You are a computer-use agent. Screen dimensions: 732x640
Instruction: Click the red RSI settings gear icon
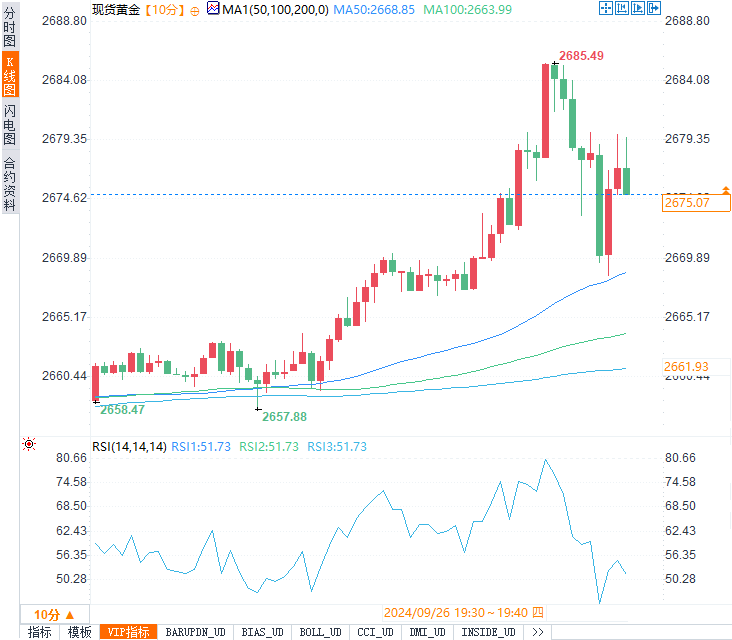click(x=29, y=444)
